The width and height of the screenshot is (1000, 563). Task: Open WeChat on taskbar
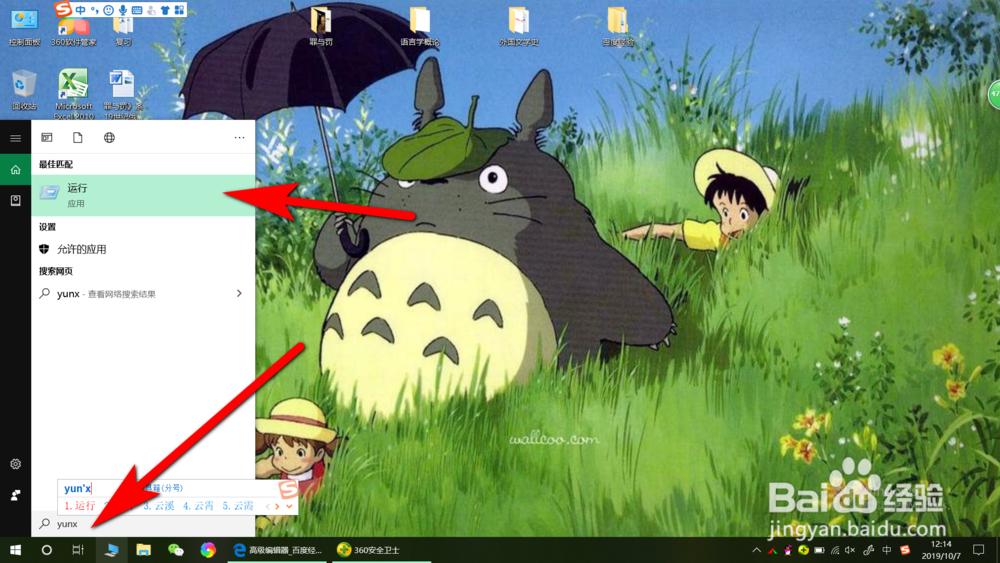[x=176, y=550]
